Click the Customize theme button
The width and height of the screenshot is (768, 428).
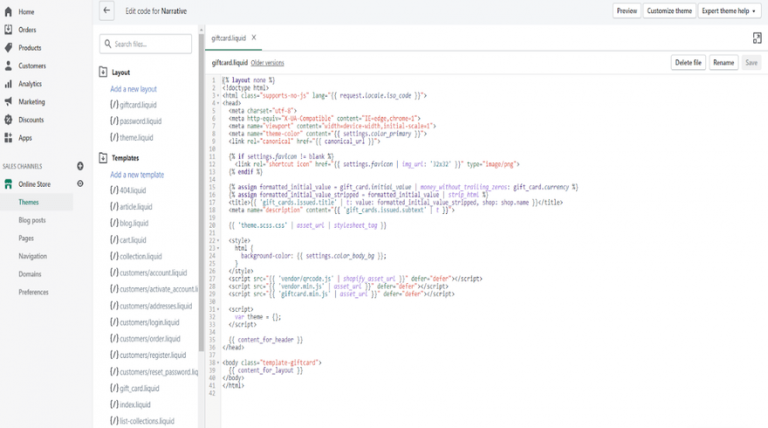tap(669, 11)
